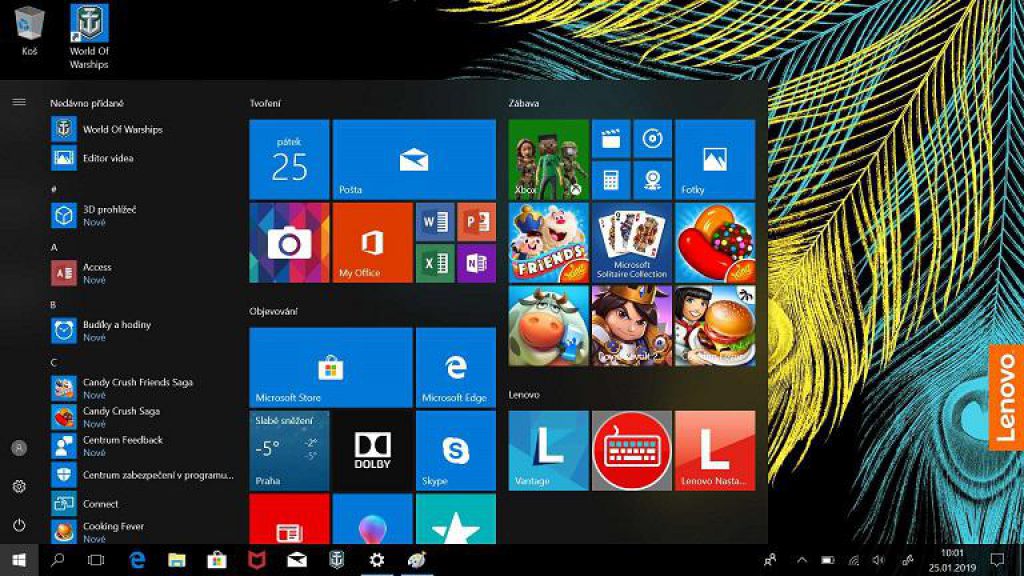Open the Cooking Fever burger tile
1024x576 pixels.
(x=715, y=326)
